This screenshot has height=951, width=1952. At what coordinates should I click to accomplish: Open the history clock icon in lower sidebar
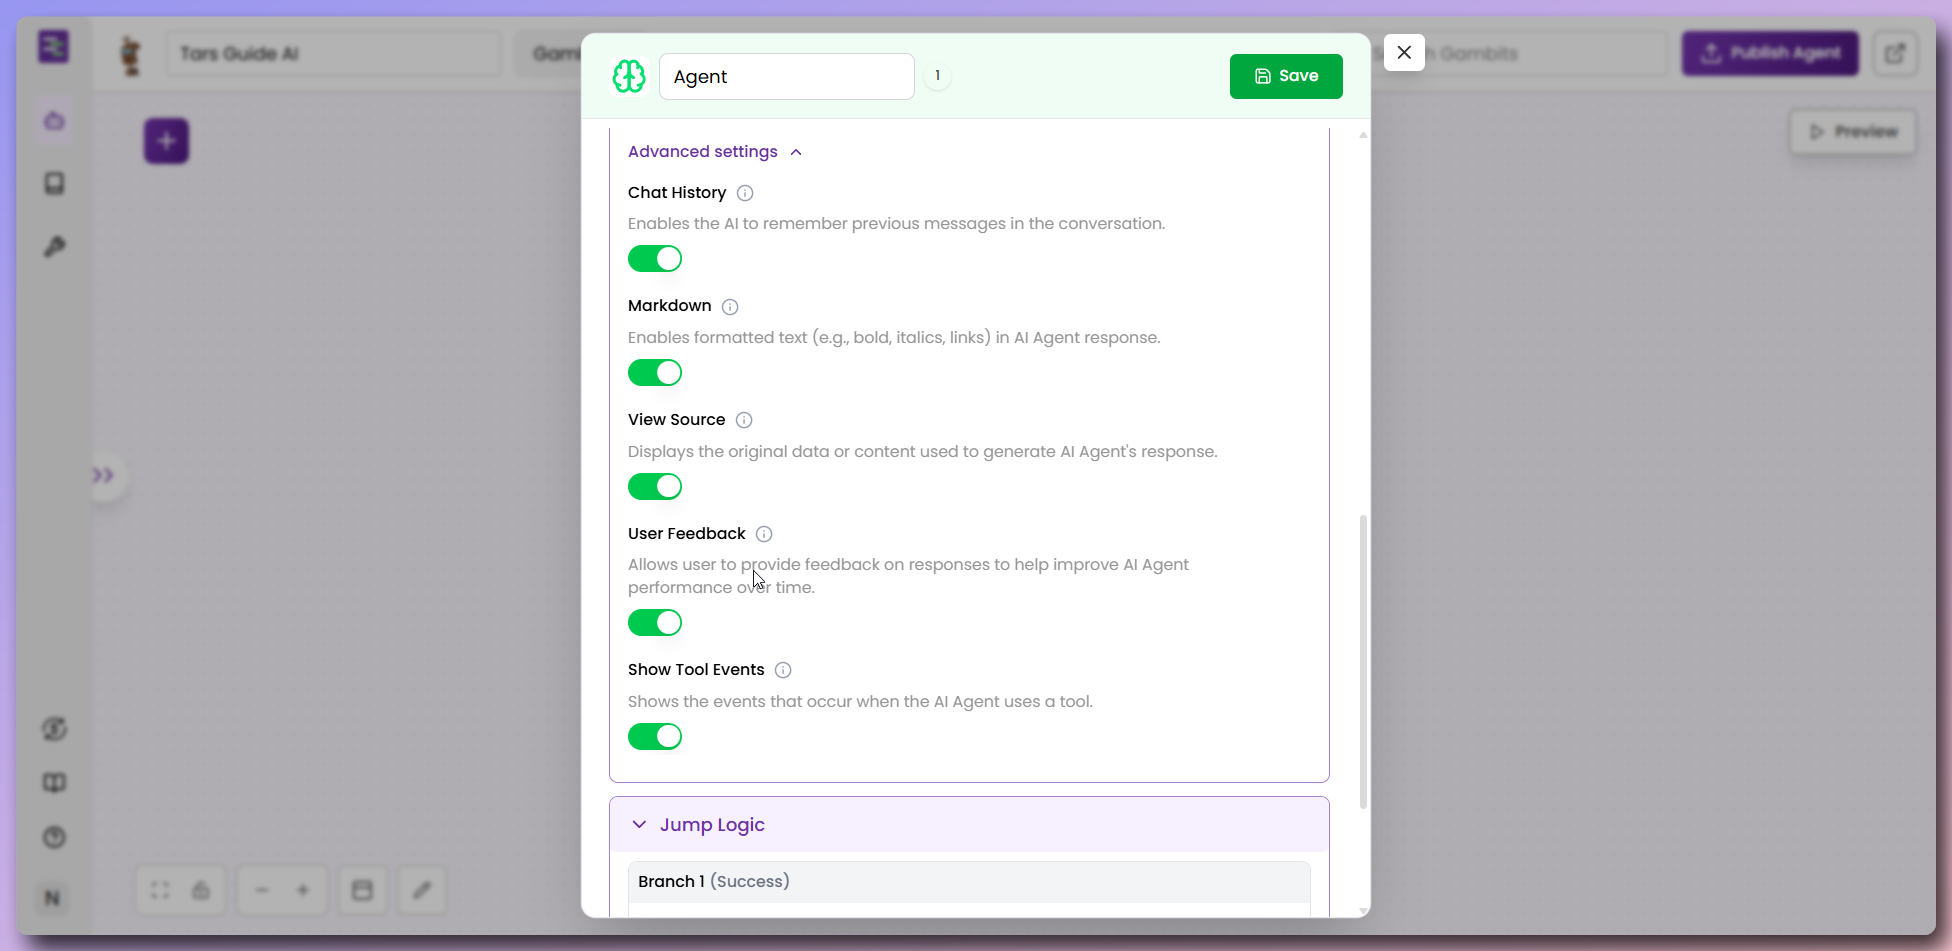coord(54,838)
